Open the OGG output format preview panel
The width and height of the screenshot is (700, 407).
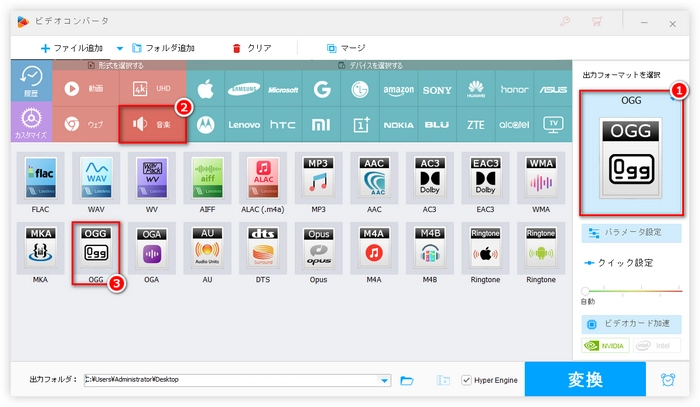631,153
